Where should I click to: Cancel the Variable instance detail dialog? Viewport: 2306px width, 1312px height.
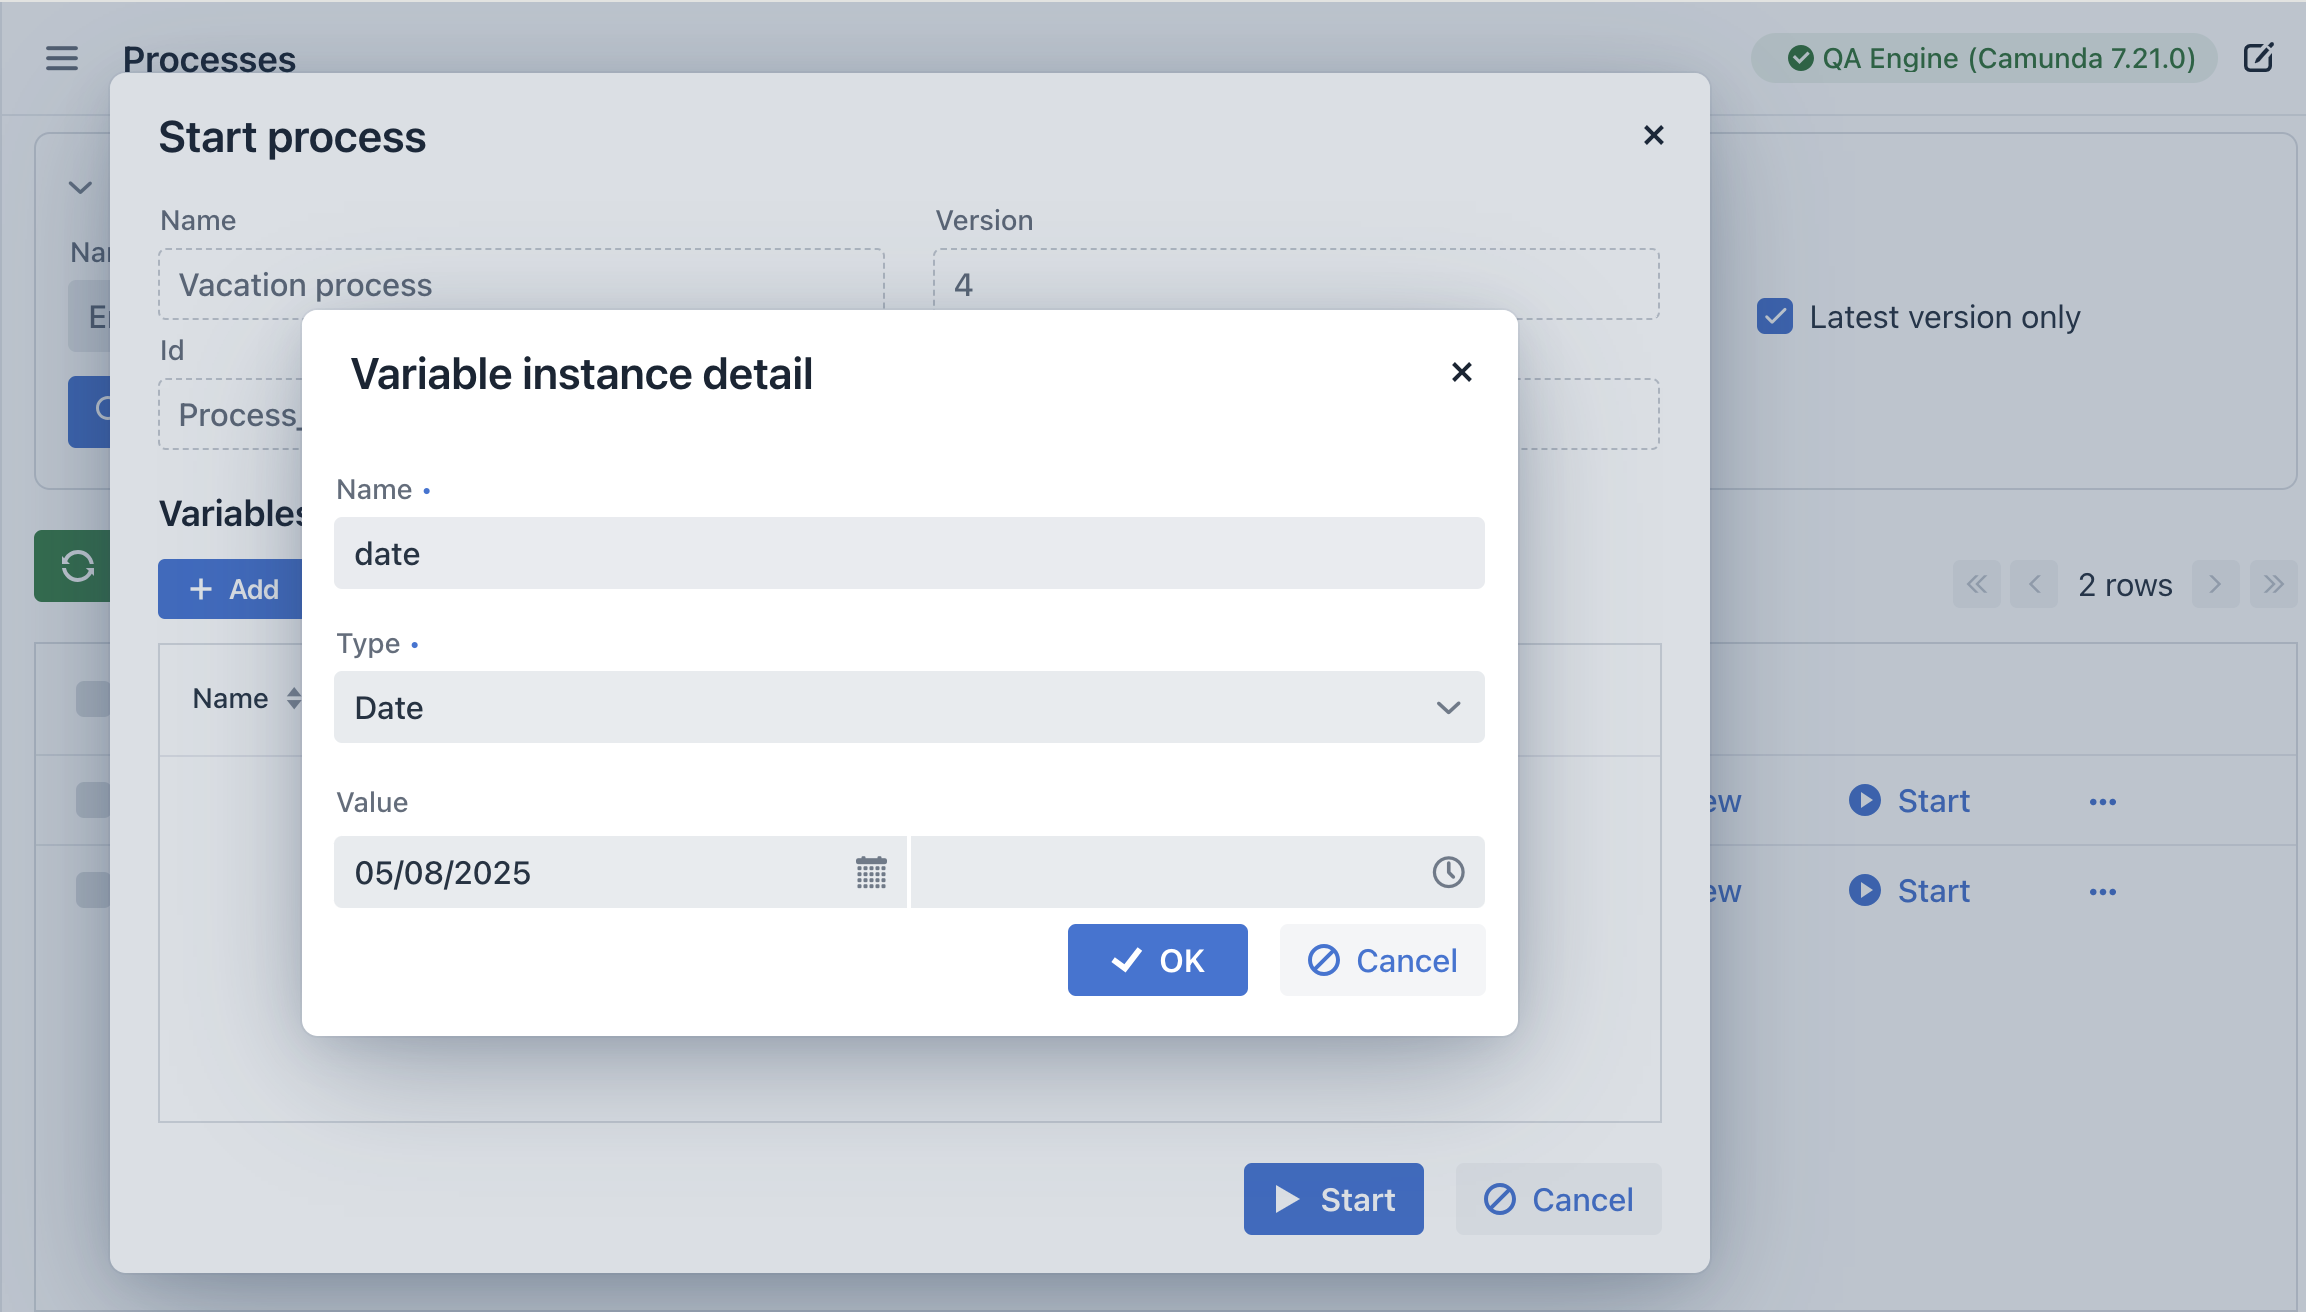pyautogui.click(x=1382, y=960)
